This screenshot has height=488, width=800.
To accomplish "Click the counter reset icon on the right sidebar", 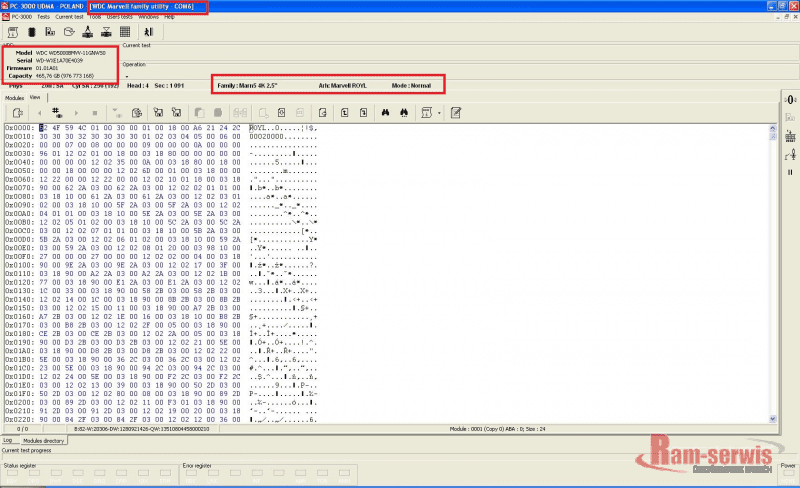I will 790,100.
